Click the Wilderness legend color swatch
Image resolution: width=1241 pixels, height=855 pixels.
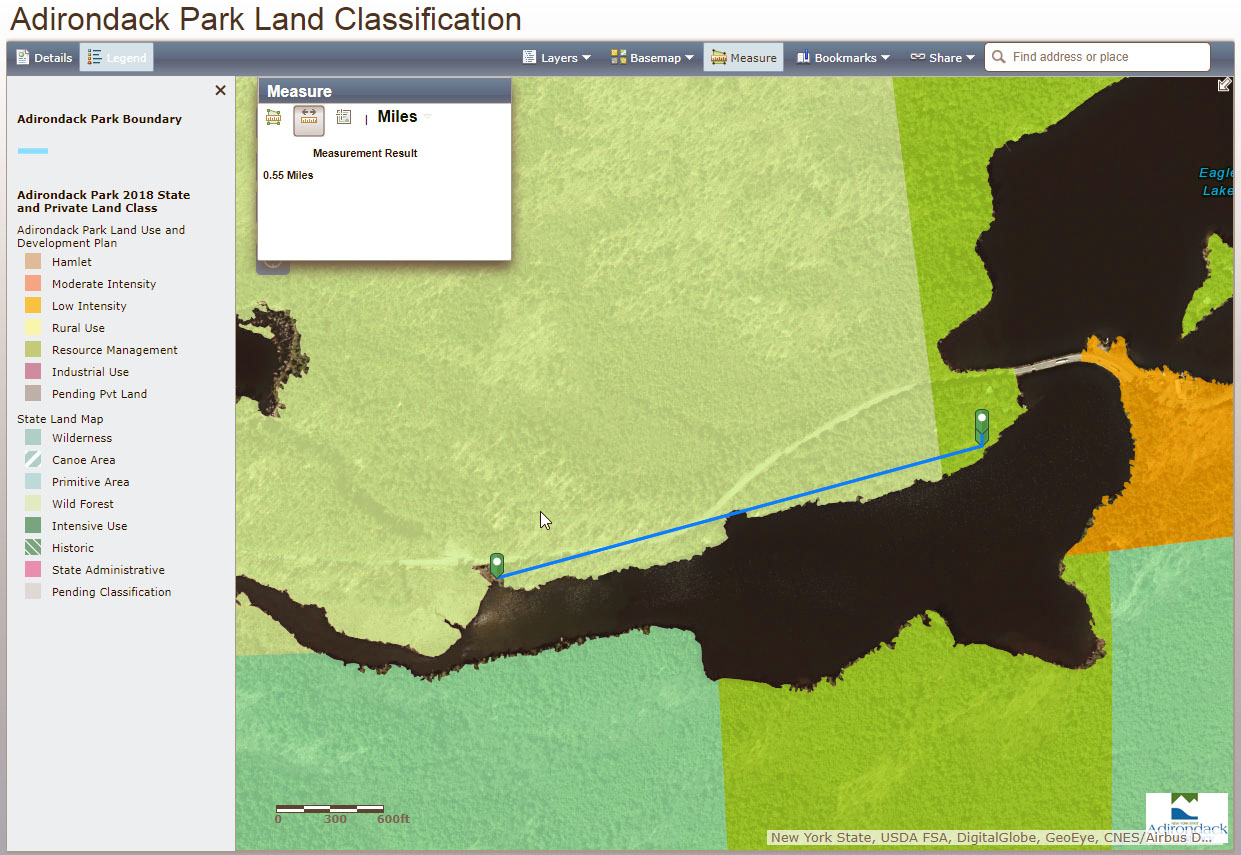pyautogui.click(x=33, y=438)
